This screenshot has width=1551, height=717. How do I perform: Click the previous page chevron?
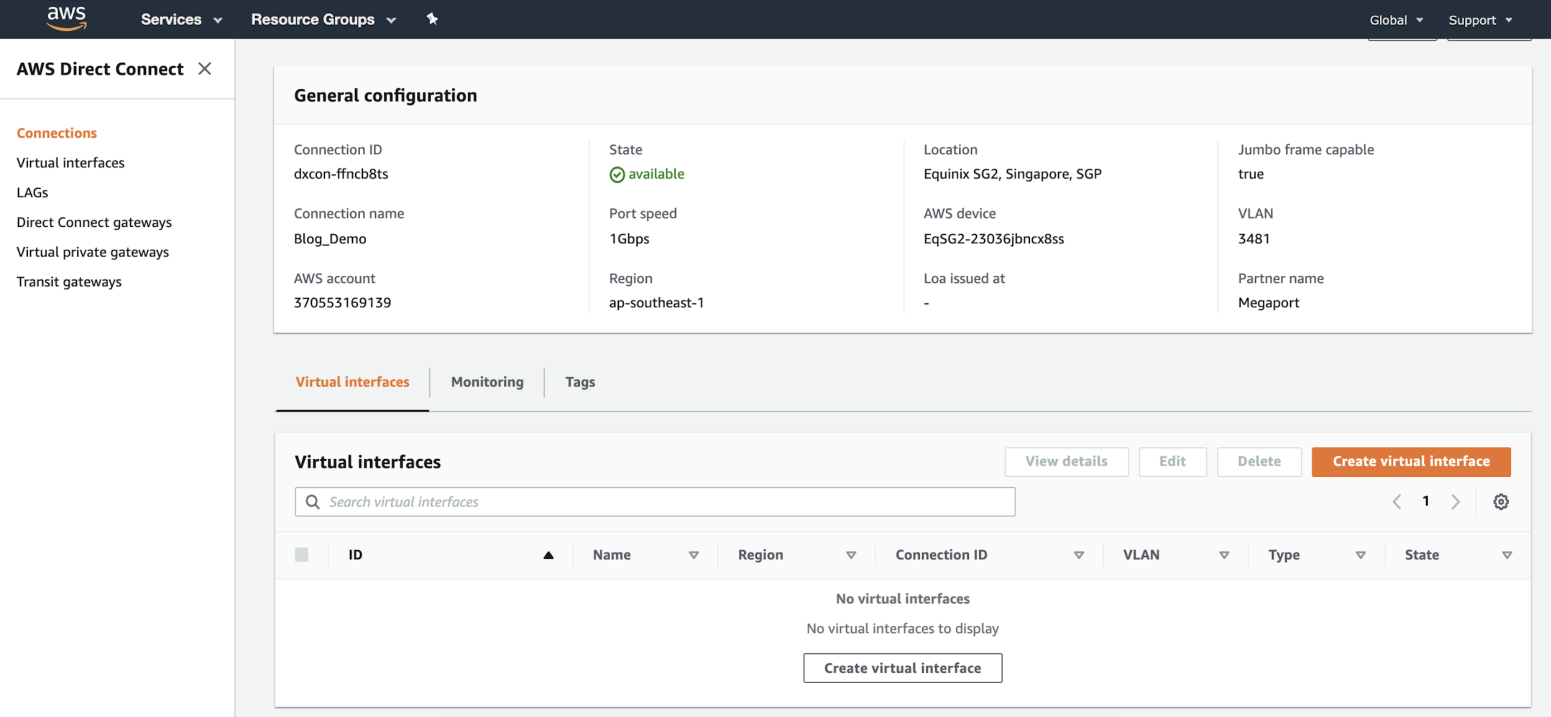[1396, 501]
